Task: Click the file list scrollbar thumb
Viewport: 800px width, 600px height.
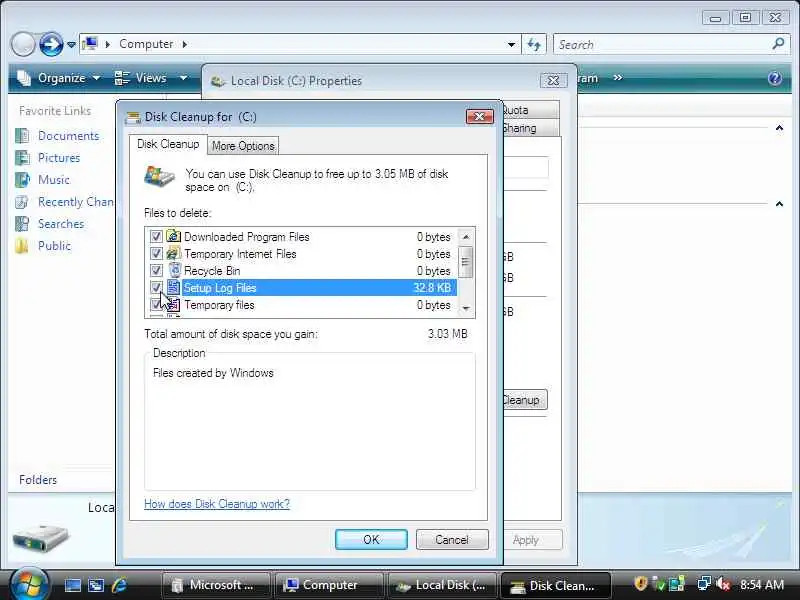Action: (465, 262)
